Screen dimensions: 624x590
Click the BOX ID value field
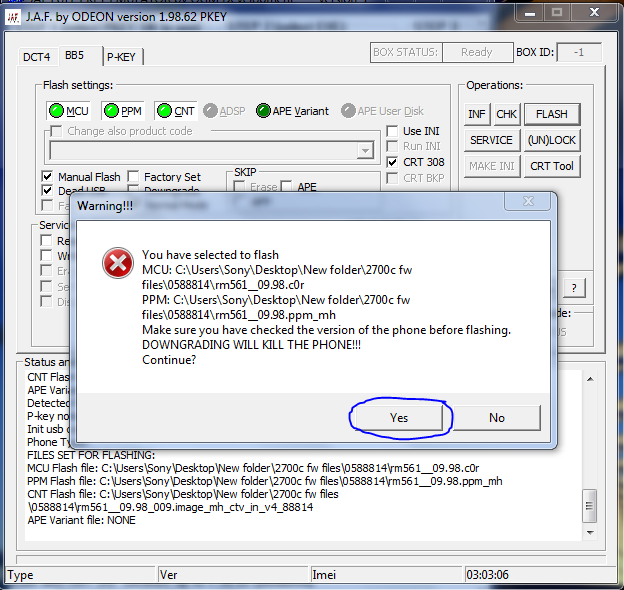579,52
